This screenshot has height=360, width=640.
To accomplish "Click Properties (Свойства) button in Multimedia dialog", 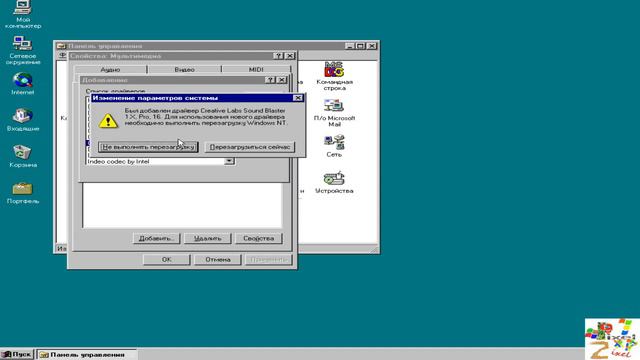I will pos(259,238).
